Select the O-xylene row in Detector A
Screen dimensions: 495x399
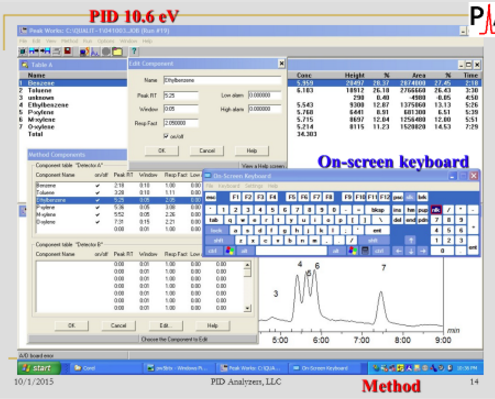point(118,222)
